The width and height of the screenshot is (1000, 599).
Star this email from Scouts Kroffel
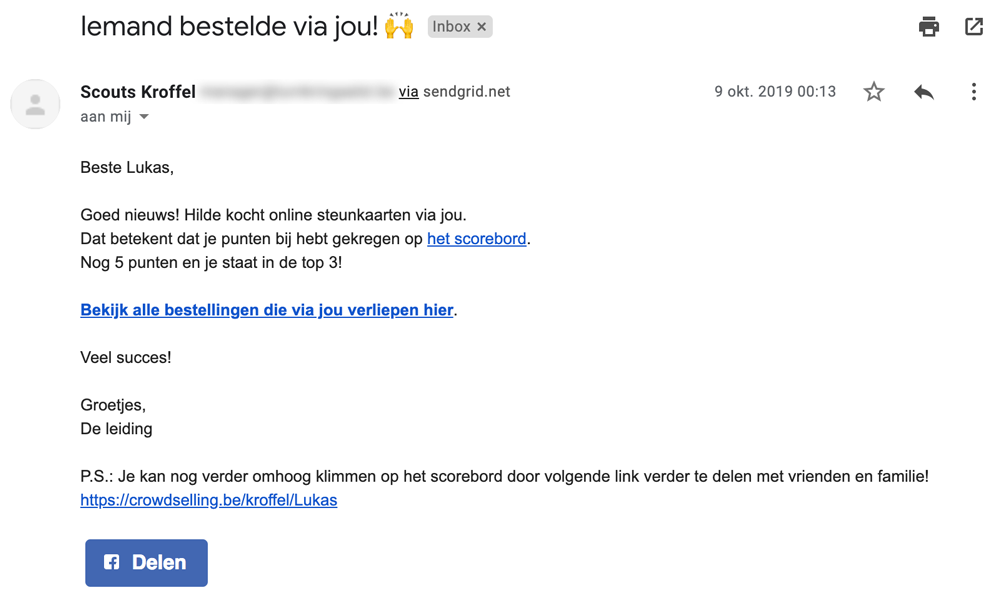874,92
